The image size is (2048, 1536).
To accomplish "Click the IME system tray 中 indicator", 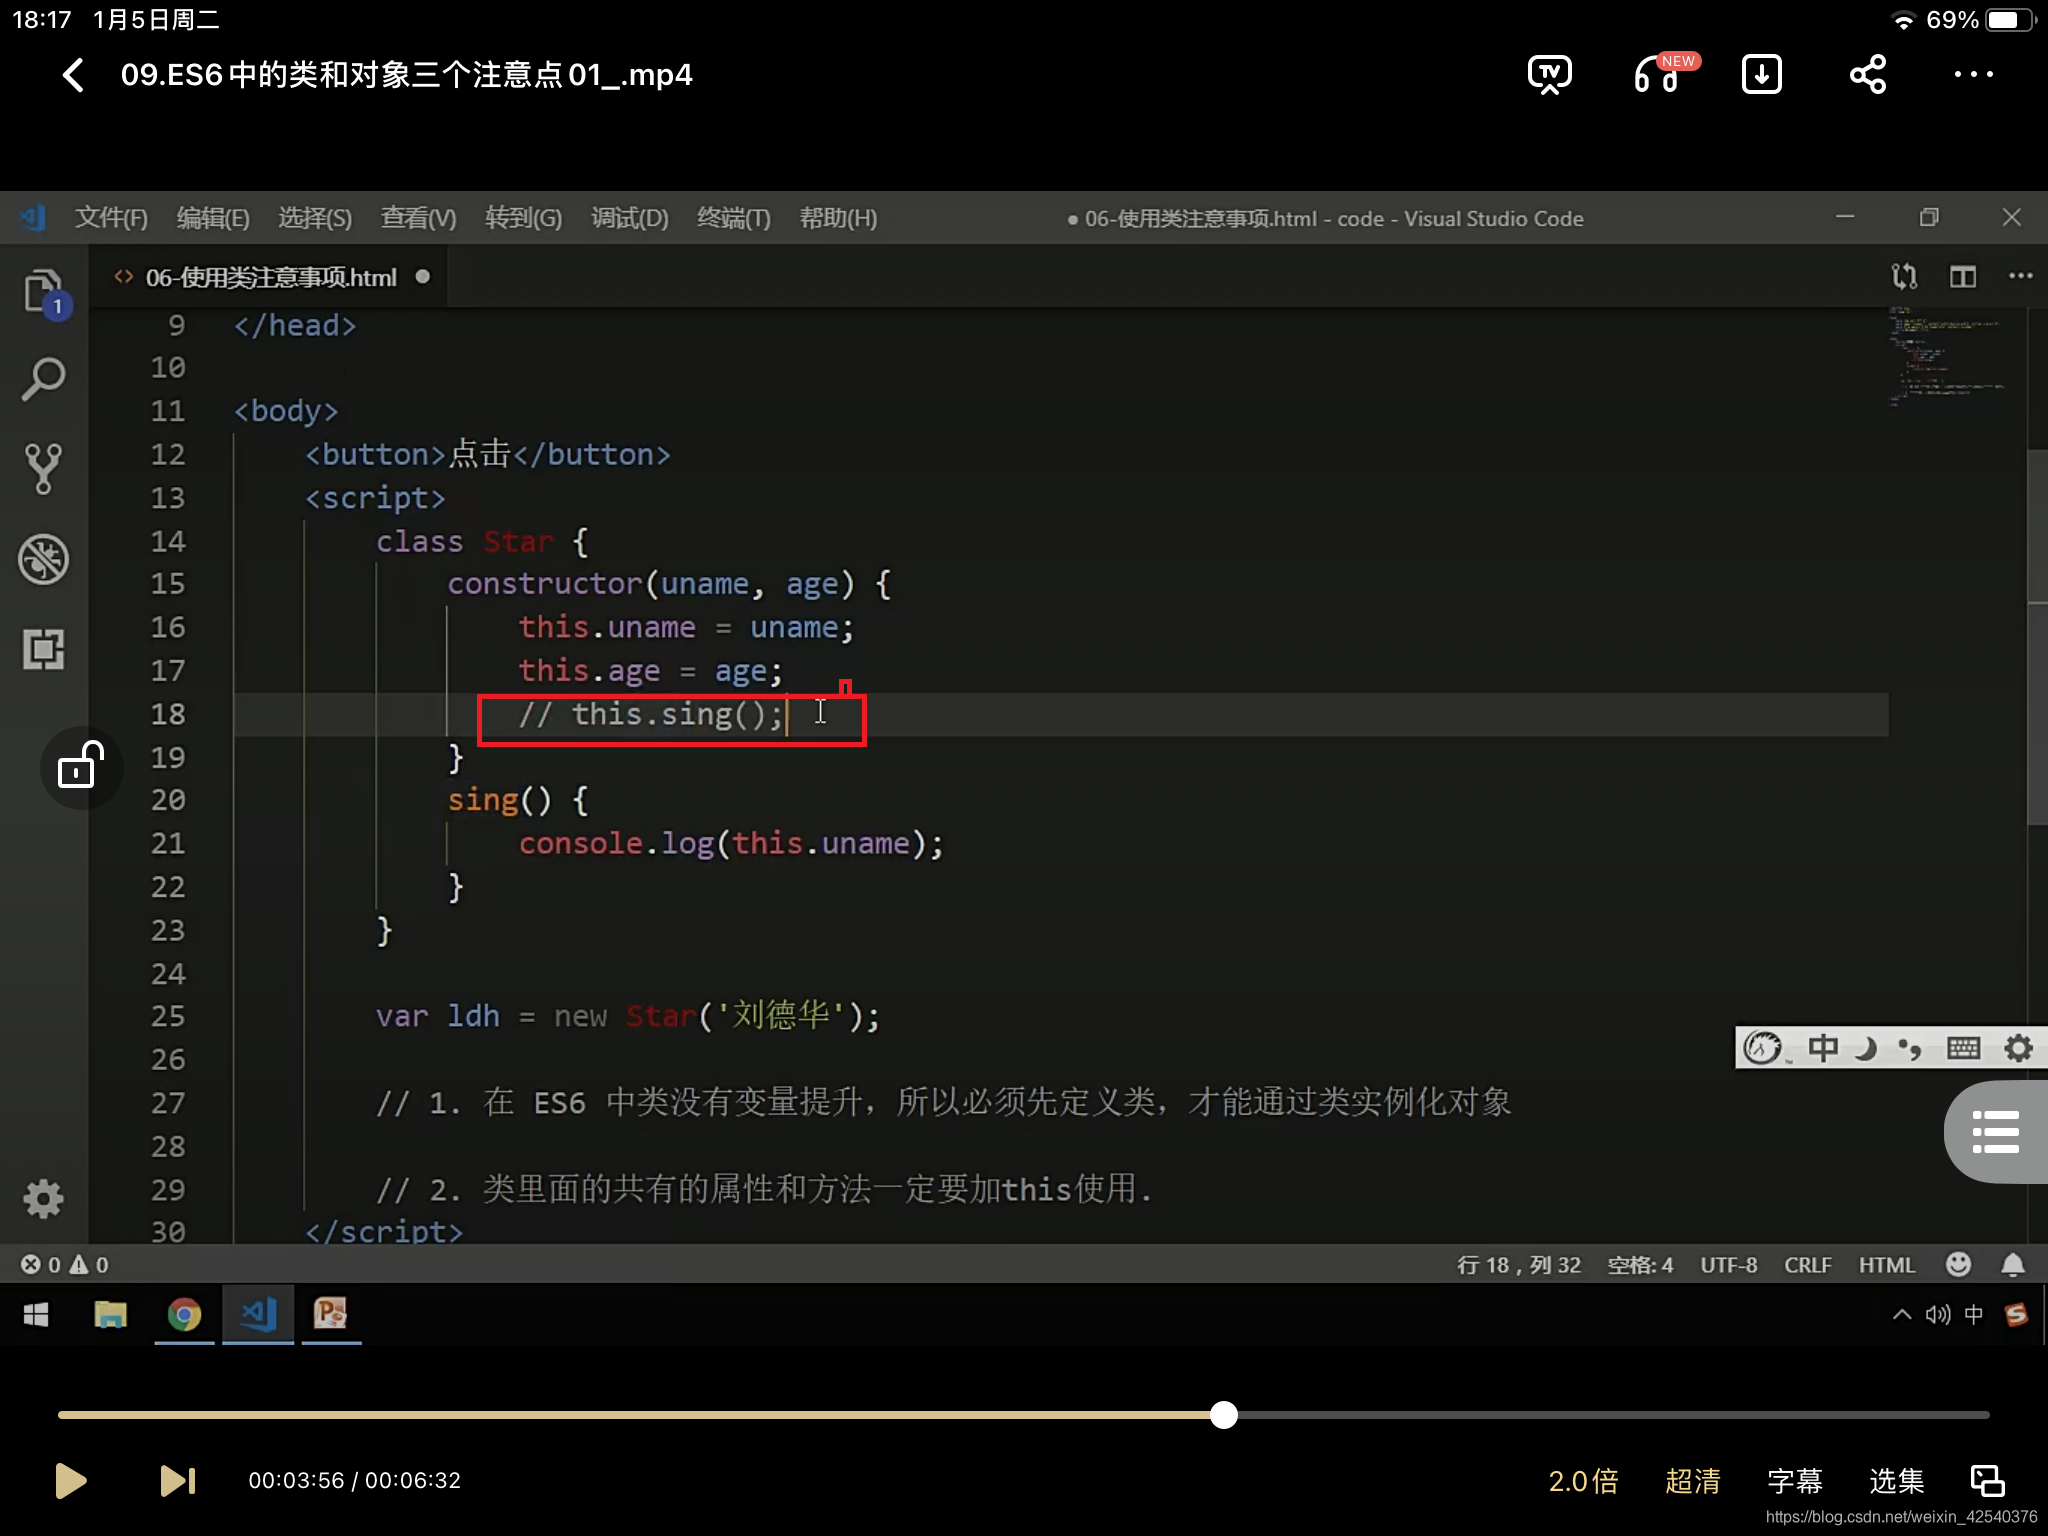I will (1974, 1314).
